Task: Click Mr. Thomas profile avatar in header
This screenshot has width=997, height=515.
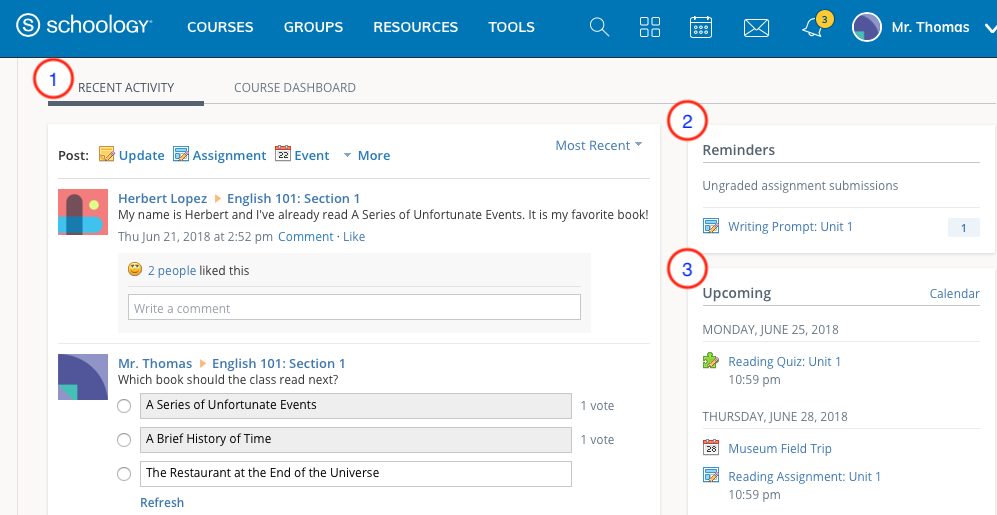Action: (867, 27)
